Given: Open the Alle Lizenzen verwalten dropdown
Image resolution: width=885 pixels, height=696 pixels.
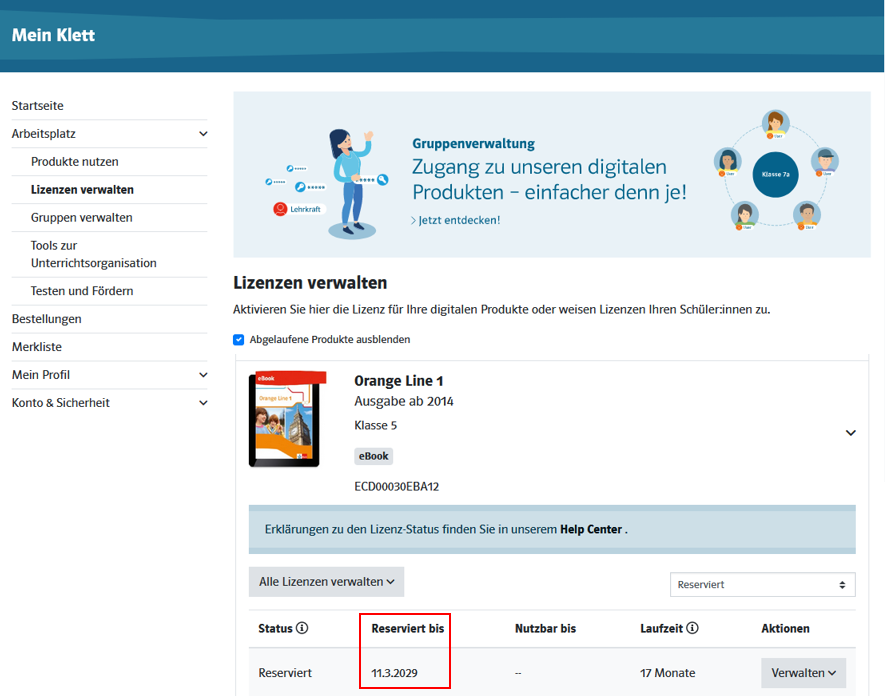Looking at the screenshot, I should [326, 581].
